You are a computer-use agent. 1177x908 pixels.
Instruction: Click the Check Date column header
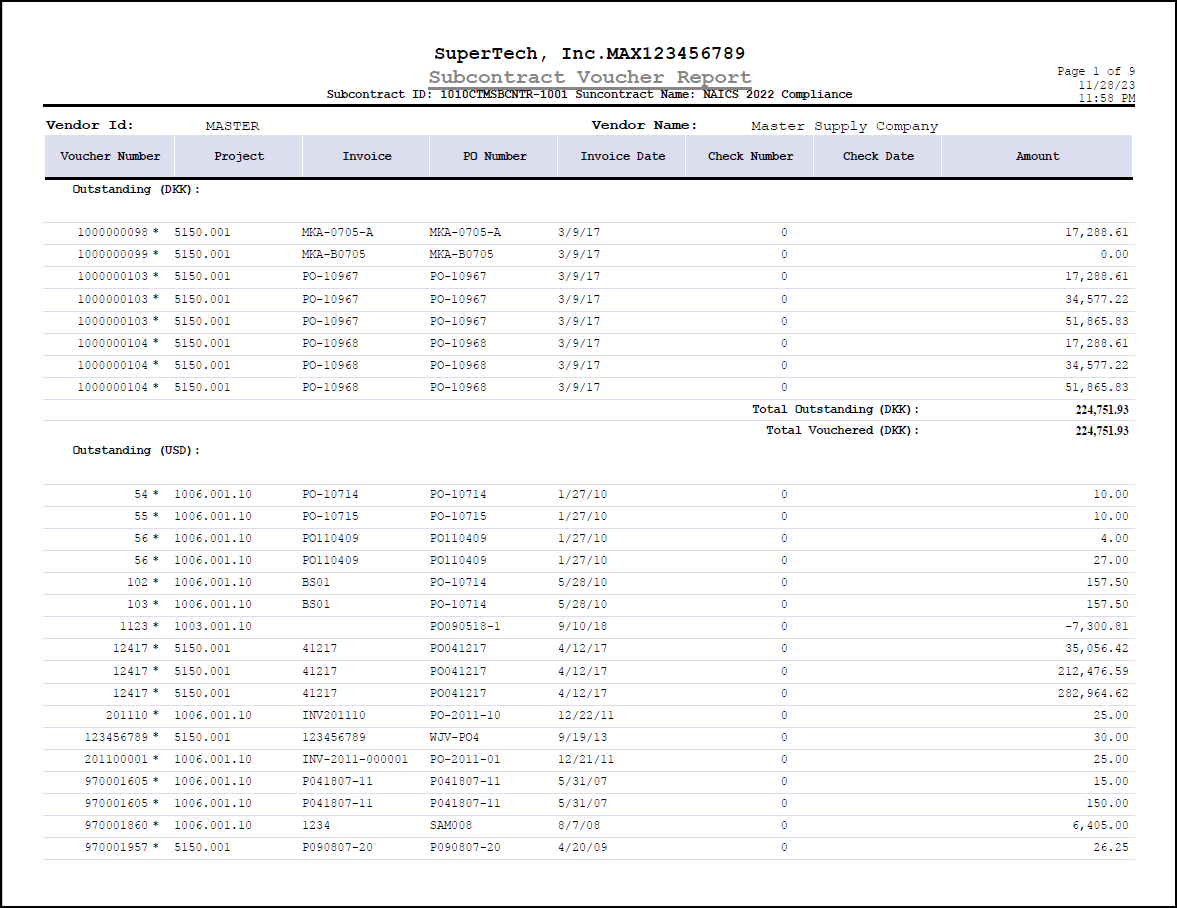tap(878, 156)
